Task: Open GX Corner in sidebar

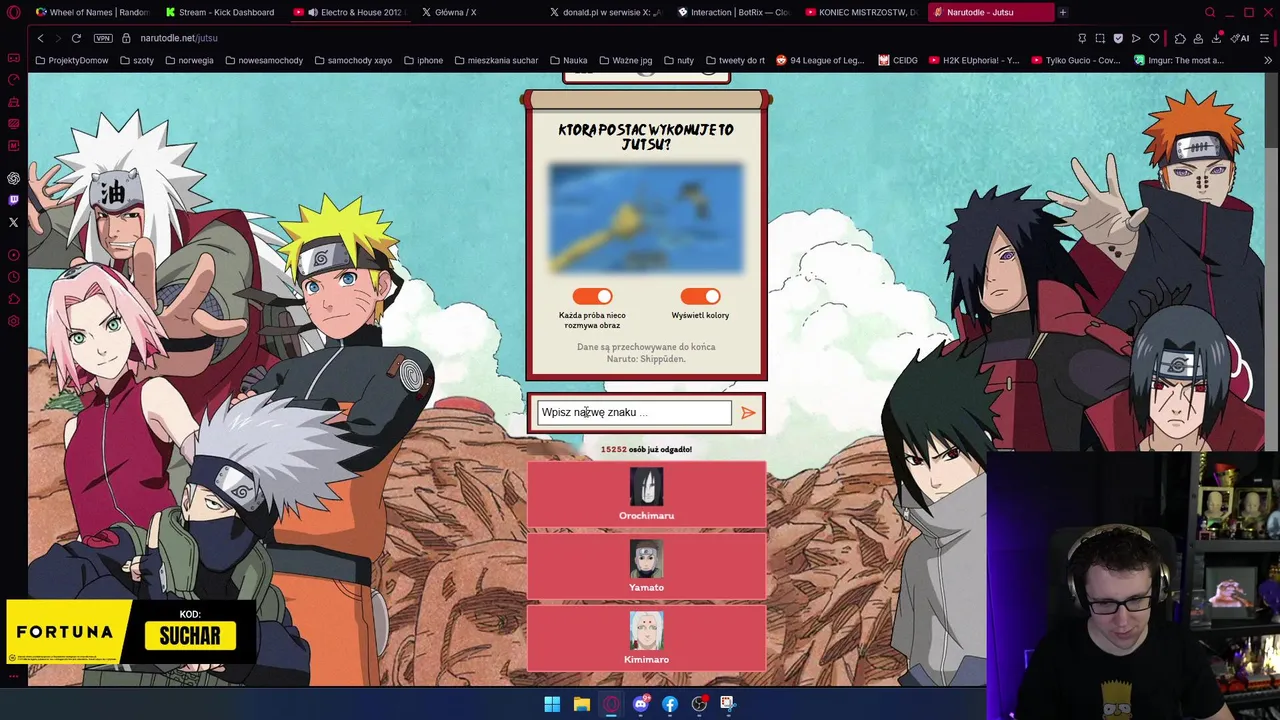Action: pyautogui.click(x=13, y=58)
